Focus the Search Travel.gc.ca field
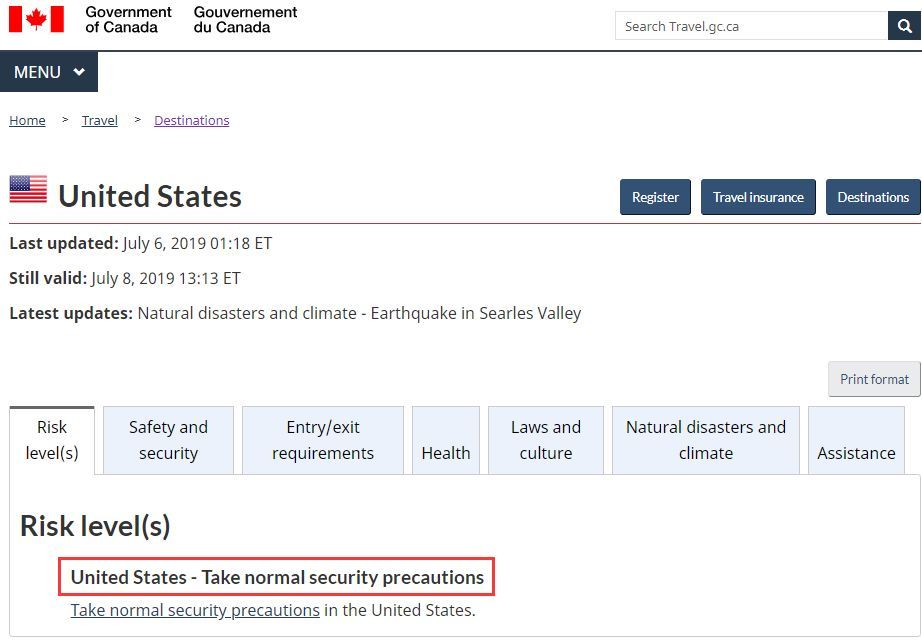Viewport: 922px width, 642px height. click(751, 26)
